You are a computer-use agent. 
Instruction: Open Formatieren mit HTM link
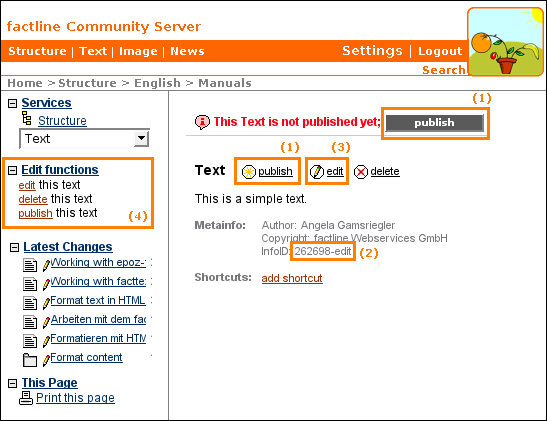pos(98,338)
